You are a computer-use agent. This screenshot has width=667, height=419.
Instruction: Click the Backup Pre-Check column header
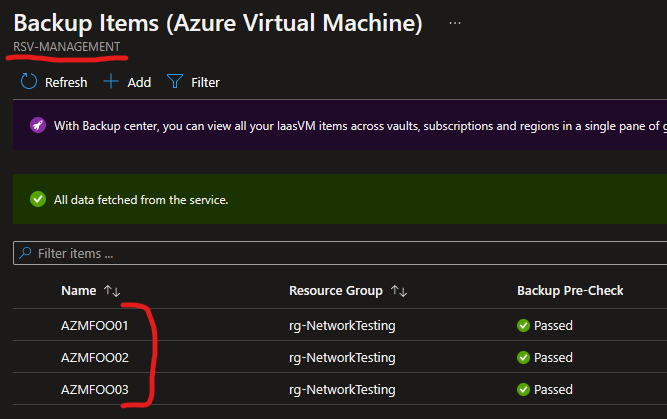(x=570, y=291)
